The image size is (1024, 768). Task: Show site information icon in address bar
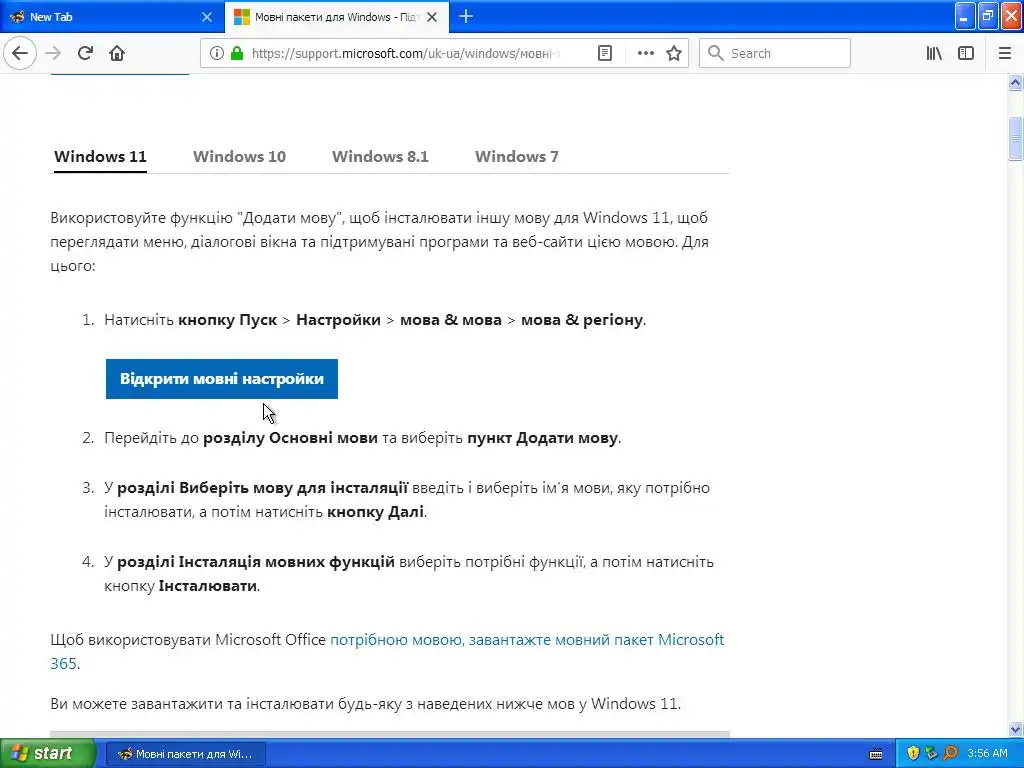216,54
